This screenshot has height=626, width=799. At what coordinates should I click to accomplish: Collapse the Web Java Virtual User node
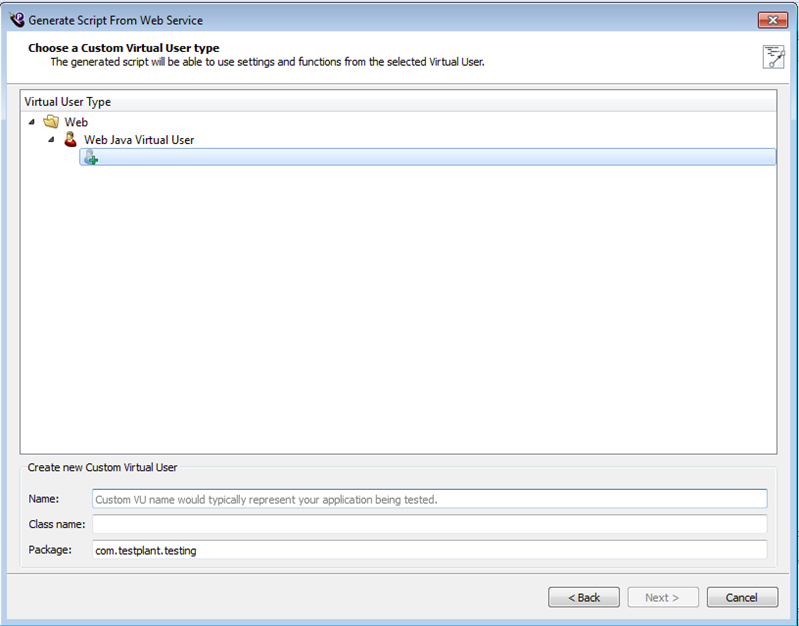click(x=51, y=140)
